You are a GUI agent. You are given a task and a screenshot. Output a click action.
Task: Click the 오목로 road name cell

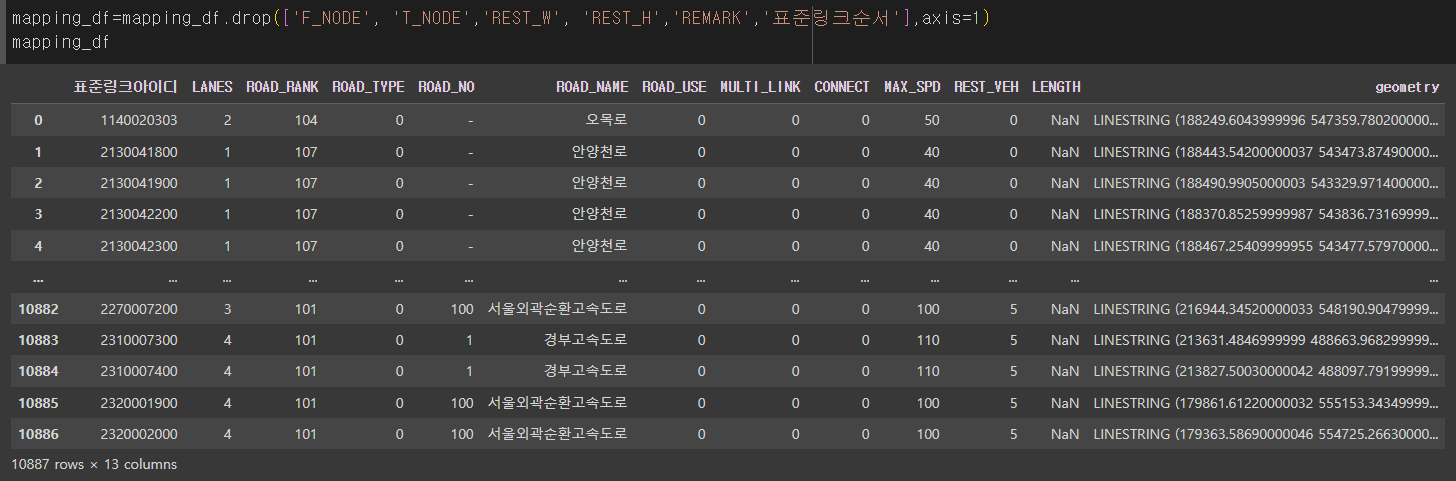coord(607,120)
